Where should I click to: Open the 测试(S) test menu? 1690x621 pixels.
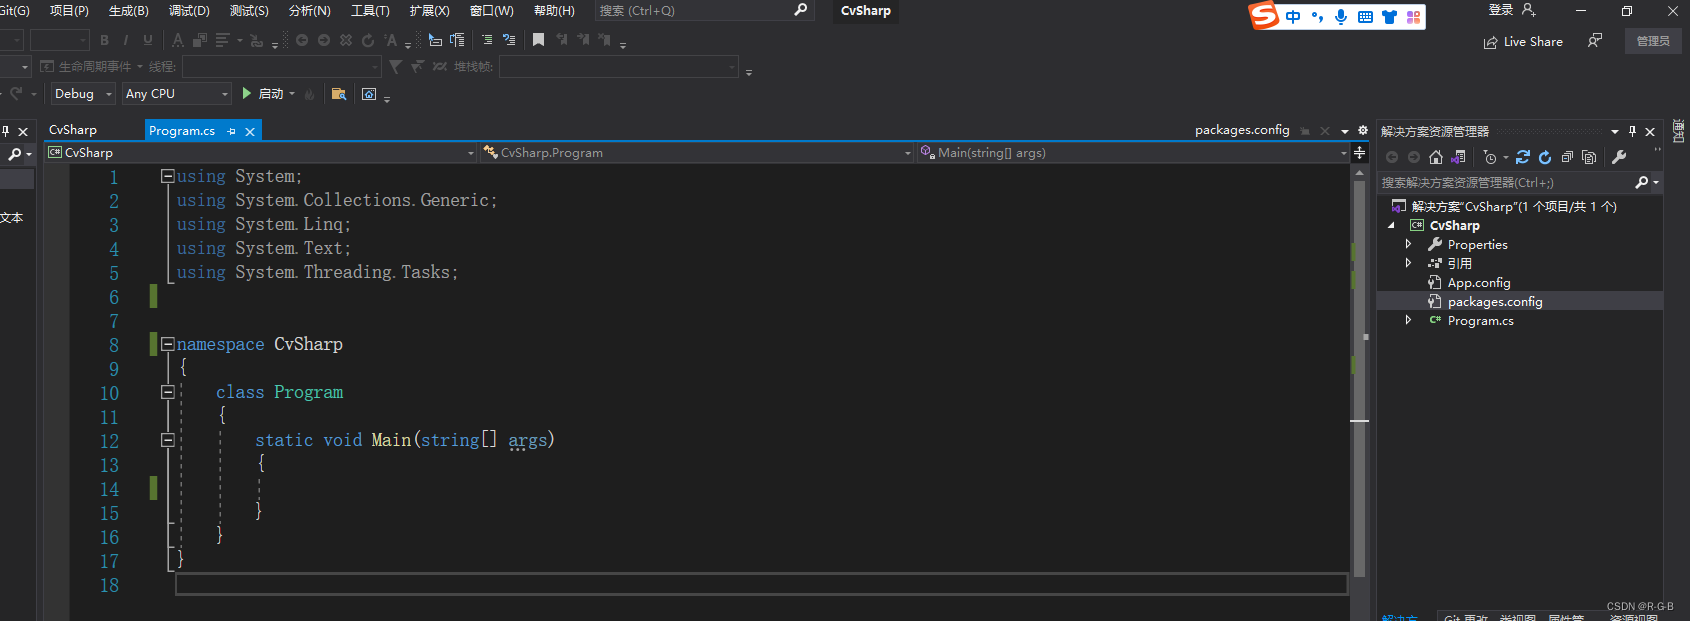pos(249,10)
